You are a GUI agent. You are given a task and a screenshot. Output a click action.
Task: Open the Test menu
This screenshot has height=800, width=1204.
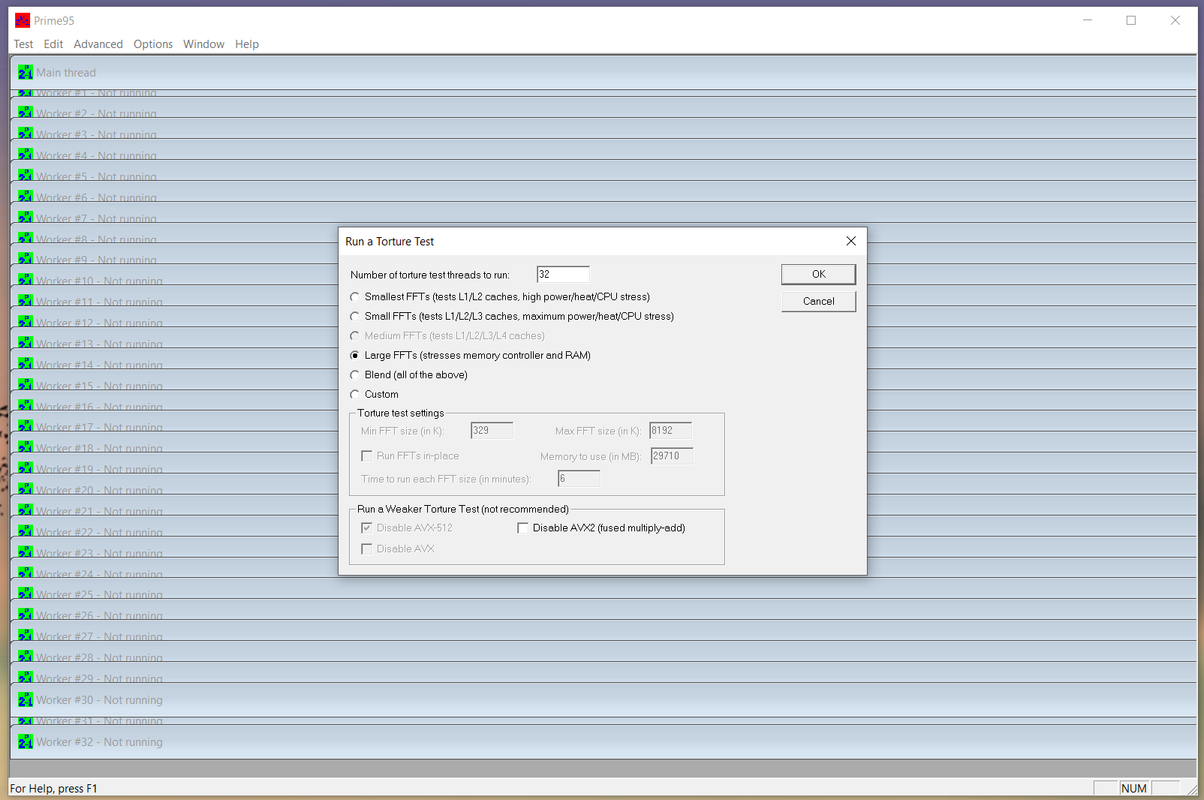(23, 44)
